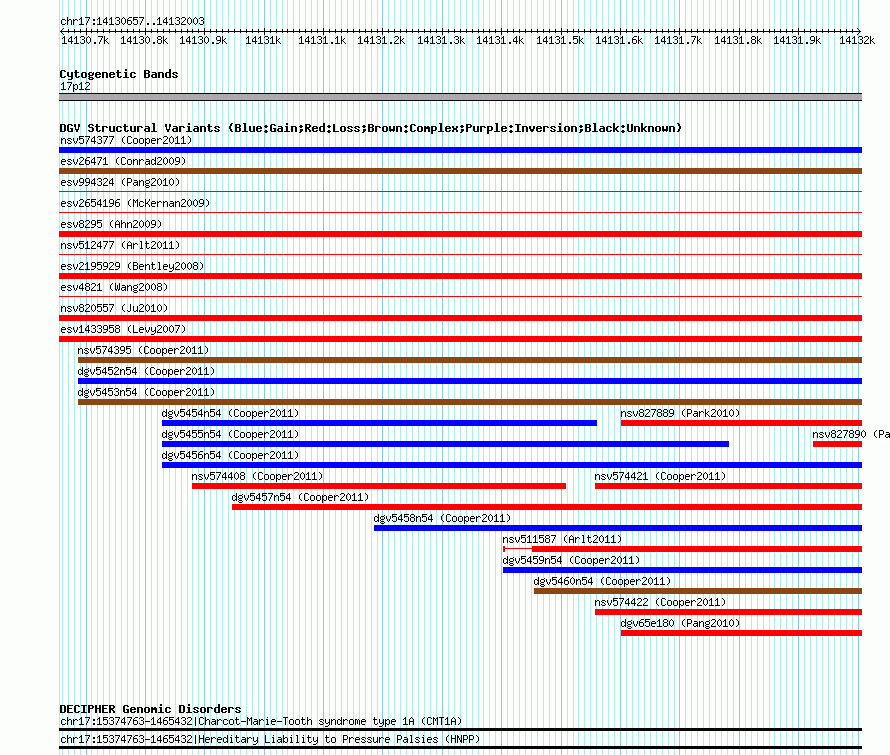Select the esv1433958 (Levy2007) entry

123,329
